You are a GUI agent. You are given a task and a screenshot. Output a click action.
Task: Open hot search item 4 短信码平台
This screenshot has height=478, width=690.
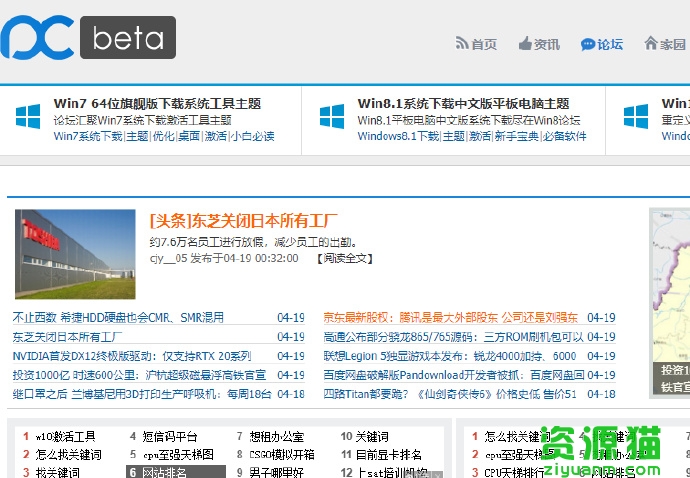click(x=170, y=437)
